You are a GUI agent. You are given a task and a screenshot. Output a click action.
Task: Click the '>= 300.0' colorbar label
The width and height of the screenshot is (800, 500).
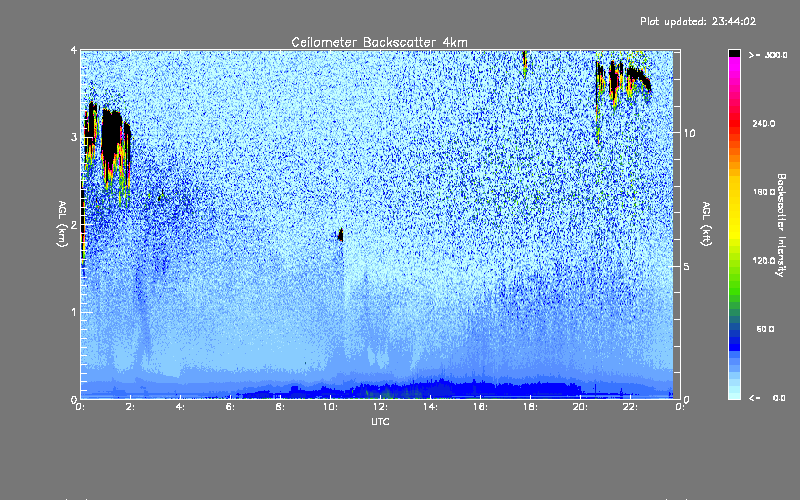[x=768, y=55]
